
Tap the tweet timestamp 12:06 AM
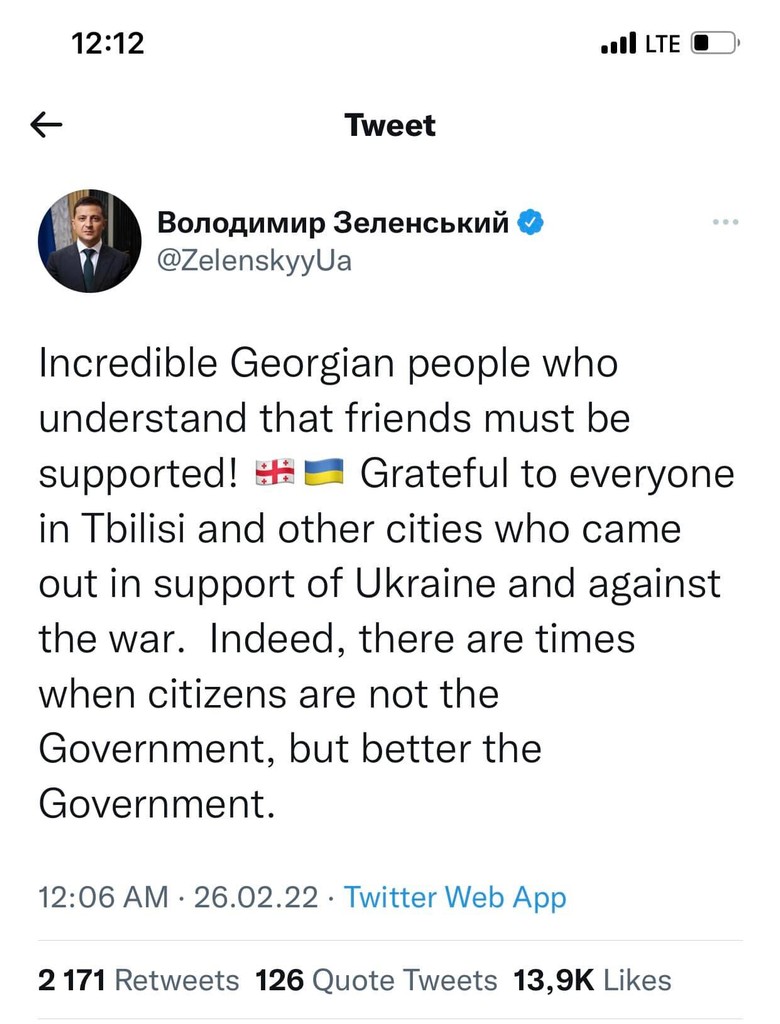(103, 897)
